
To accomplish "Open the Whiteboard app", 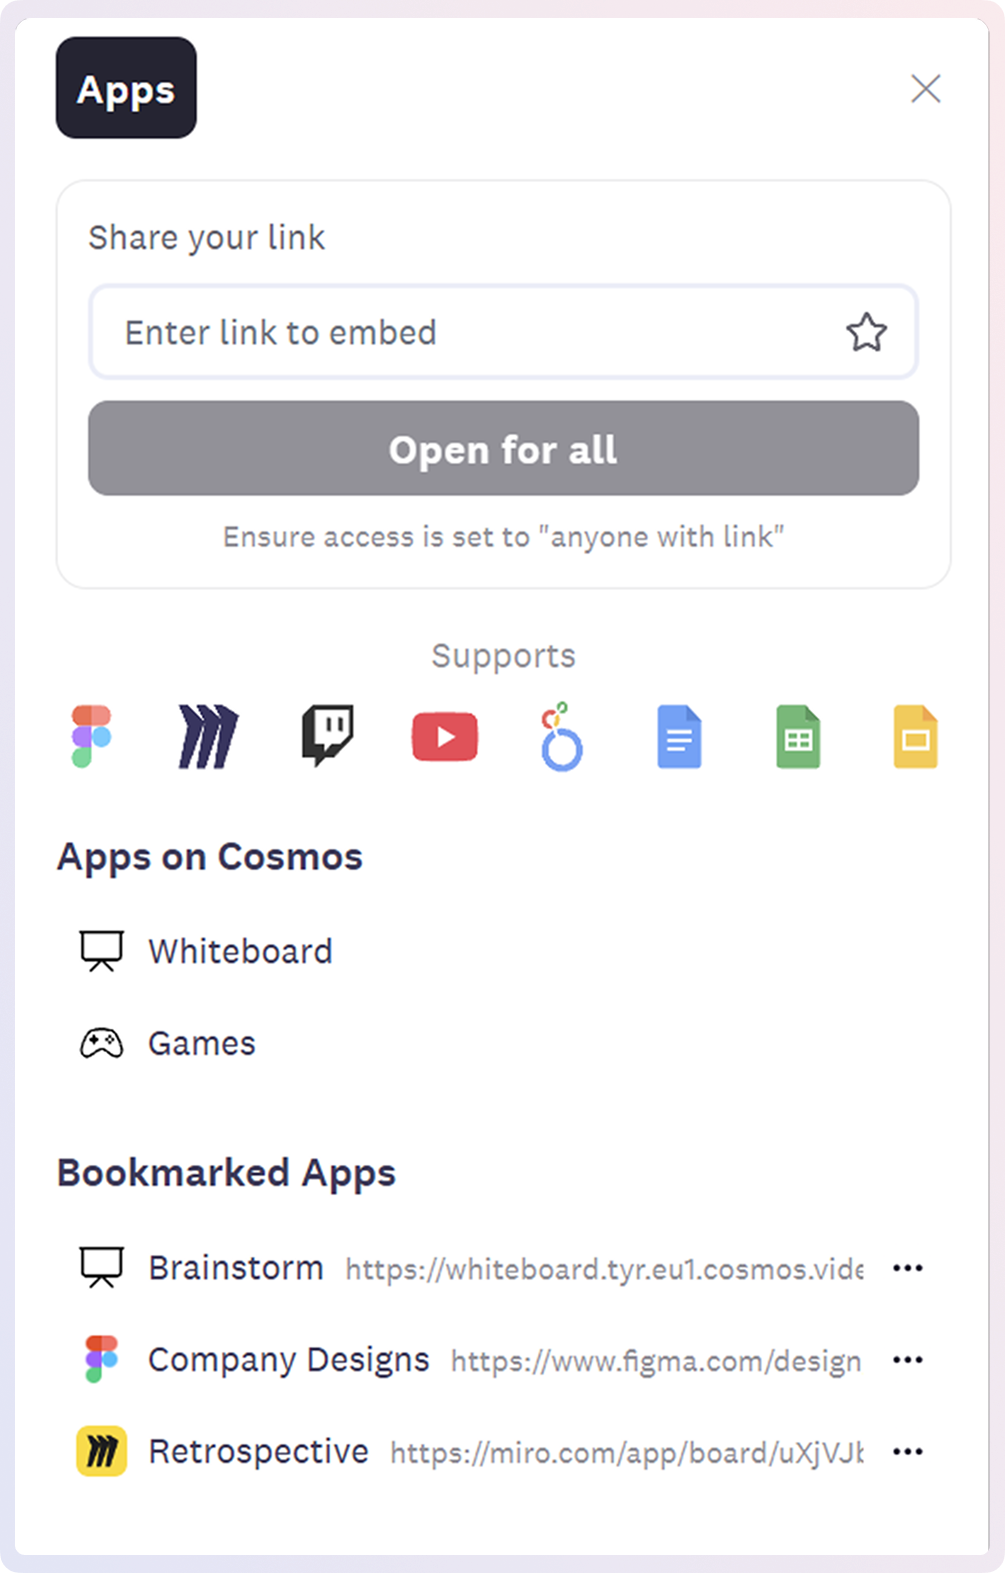I will tap(205, 951).
